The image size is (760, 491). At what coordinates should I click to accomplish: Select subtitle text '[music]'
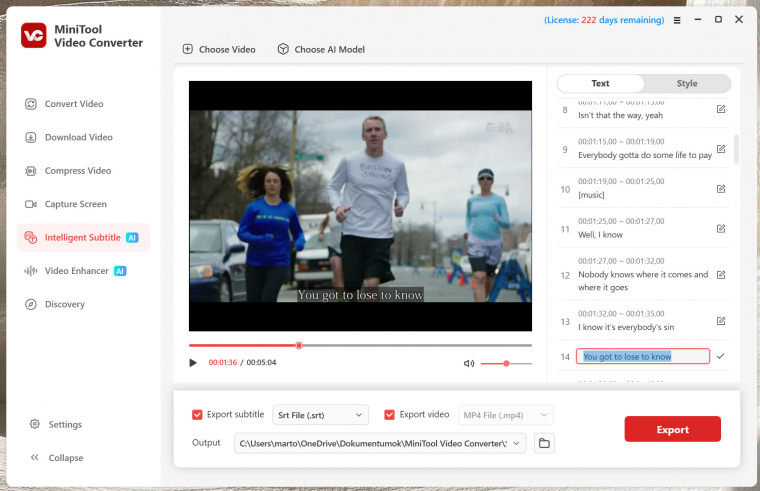pos(591,195)
